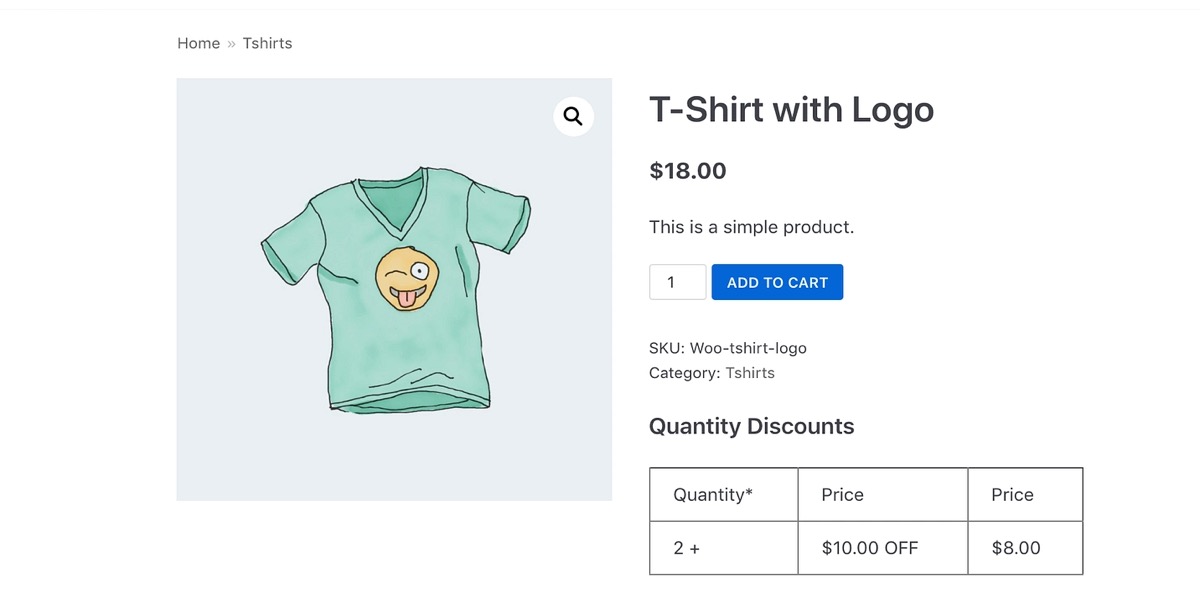This screenshot has height=600, width=1200.
Task: Click the magnifying glass zoom icon
Action: pyautogui.click(x=573, y=116)
